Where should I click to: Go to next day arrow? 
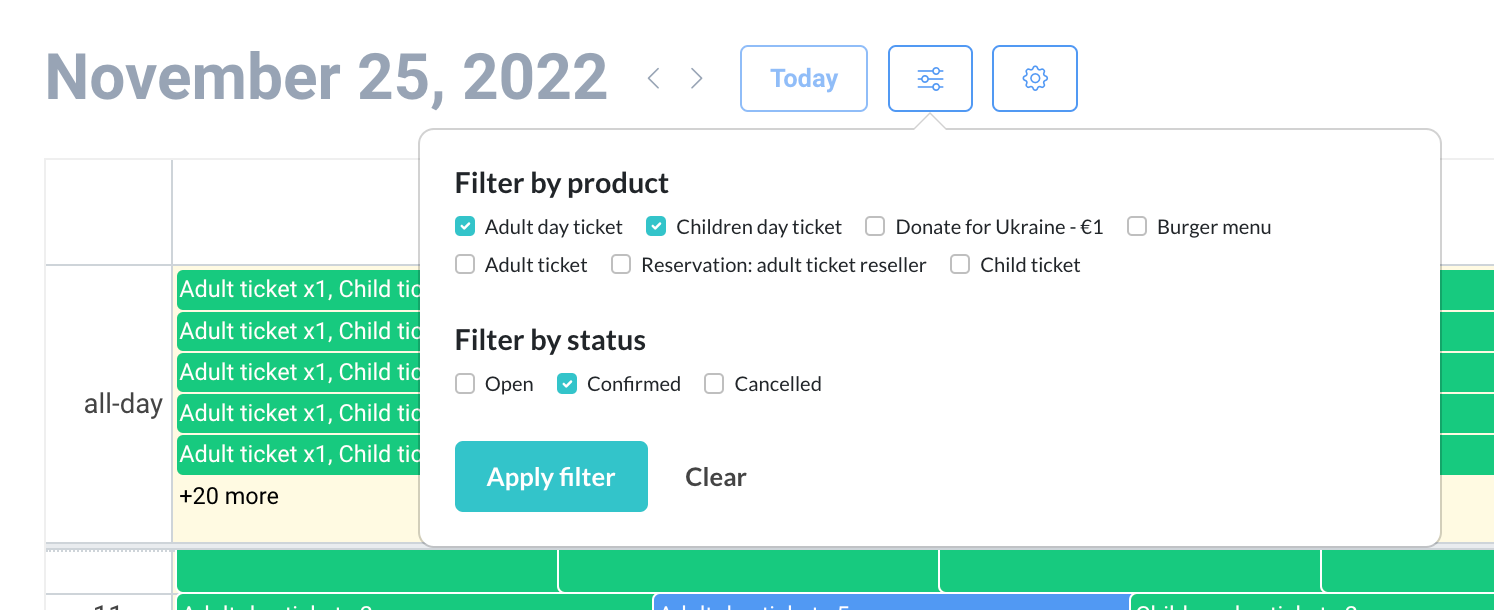pos(697,78)
